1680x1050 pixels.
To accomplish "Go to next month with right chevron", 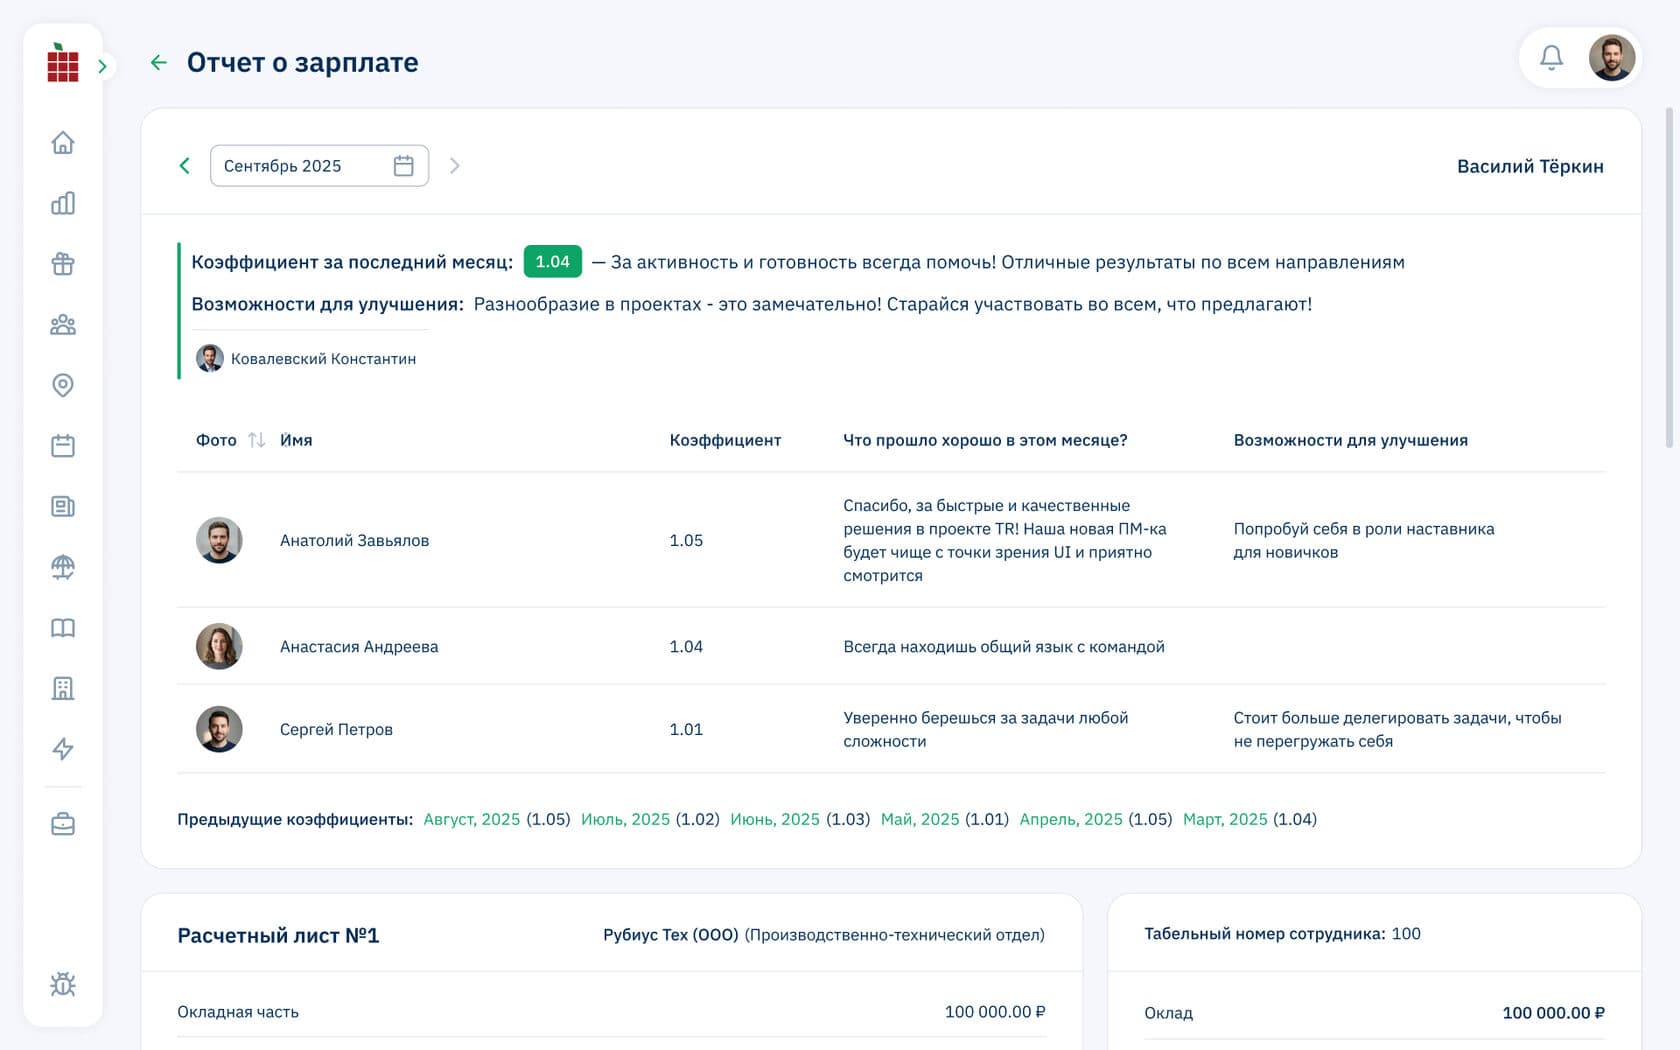I will pos(455,166).
